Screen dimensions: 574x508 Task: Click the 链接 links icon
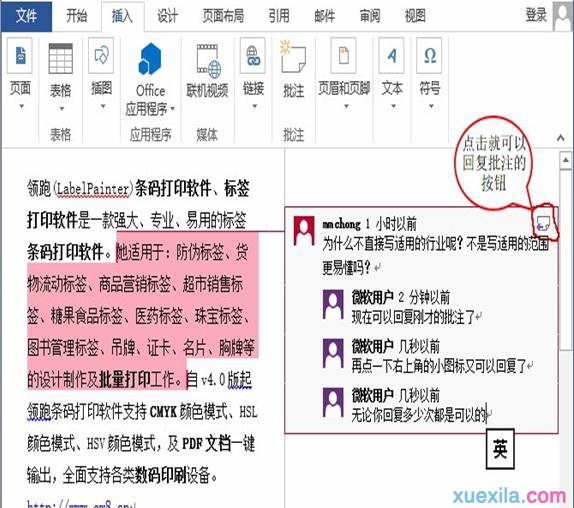[x=253, y=56]
